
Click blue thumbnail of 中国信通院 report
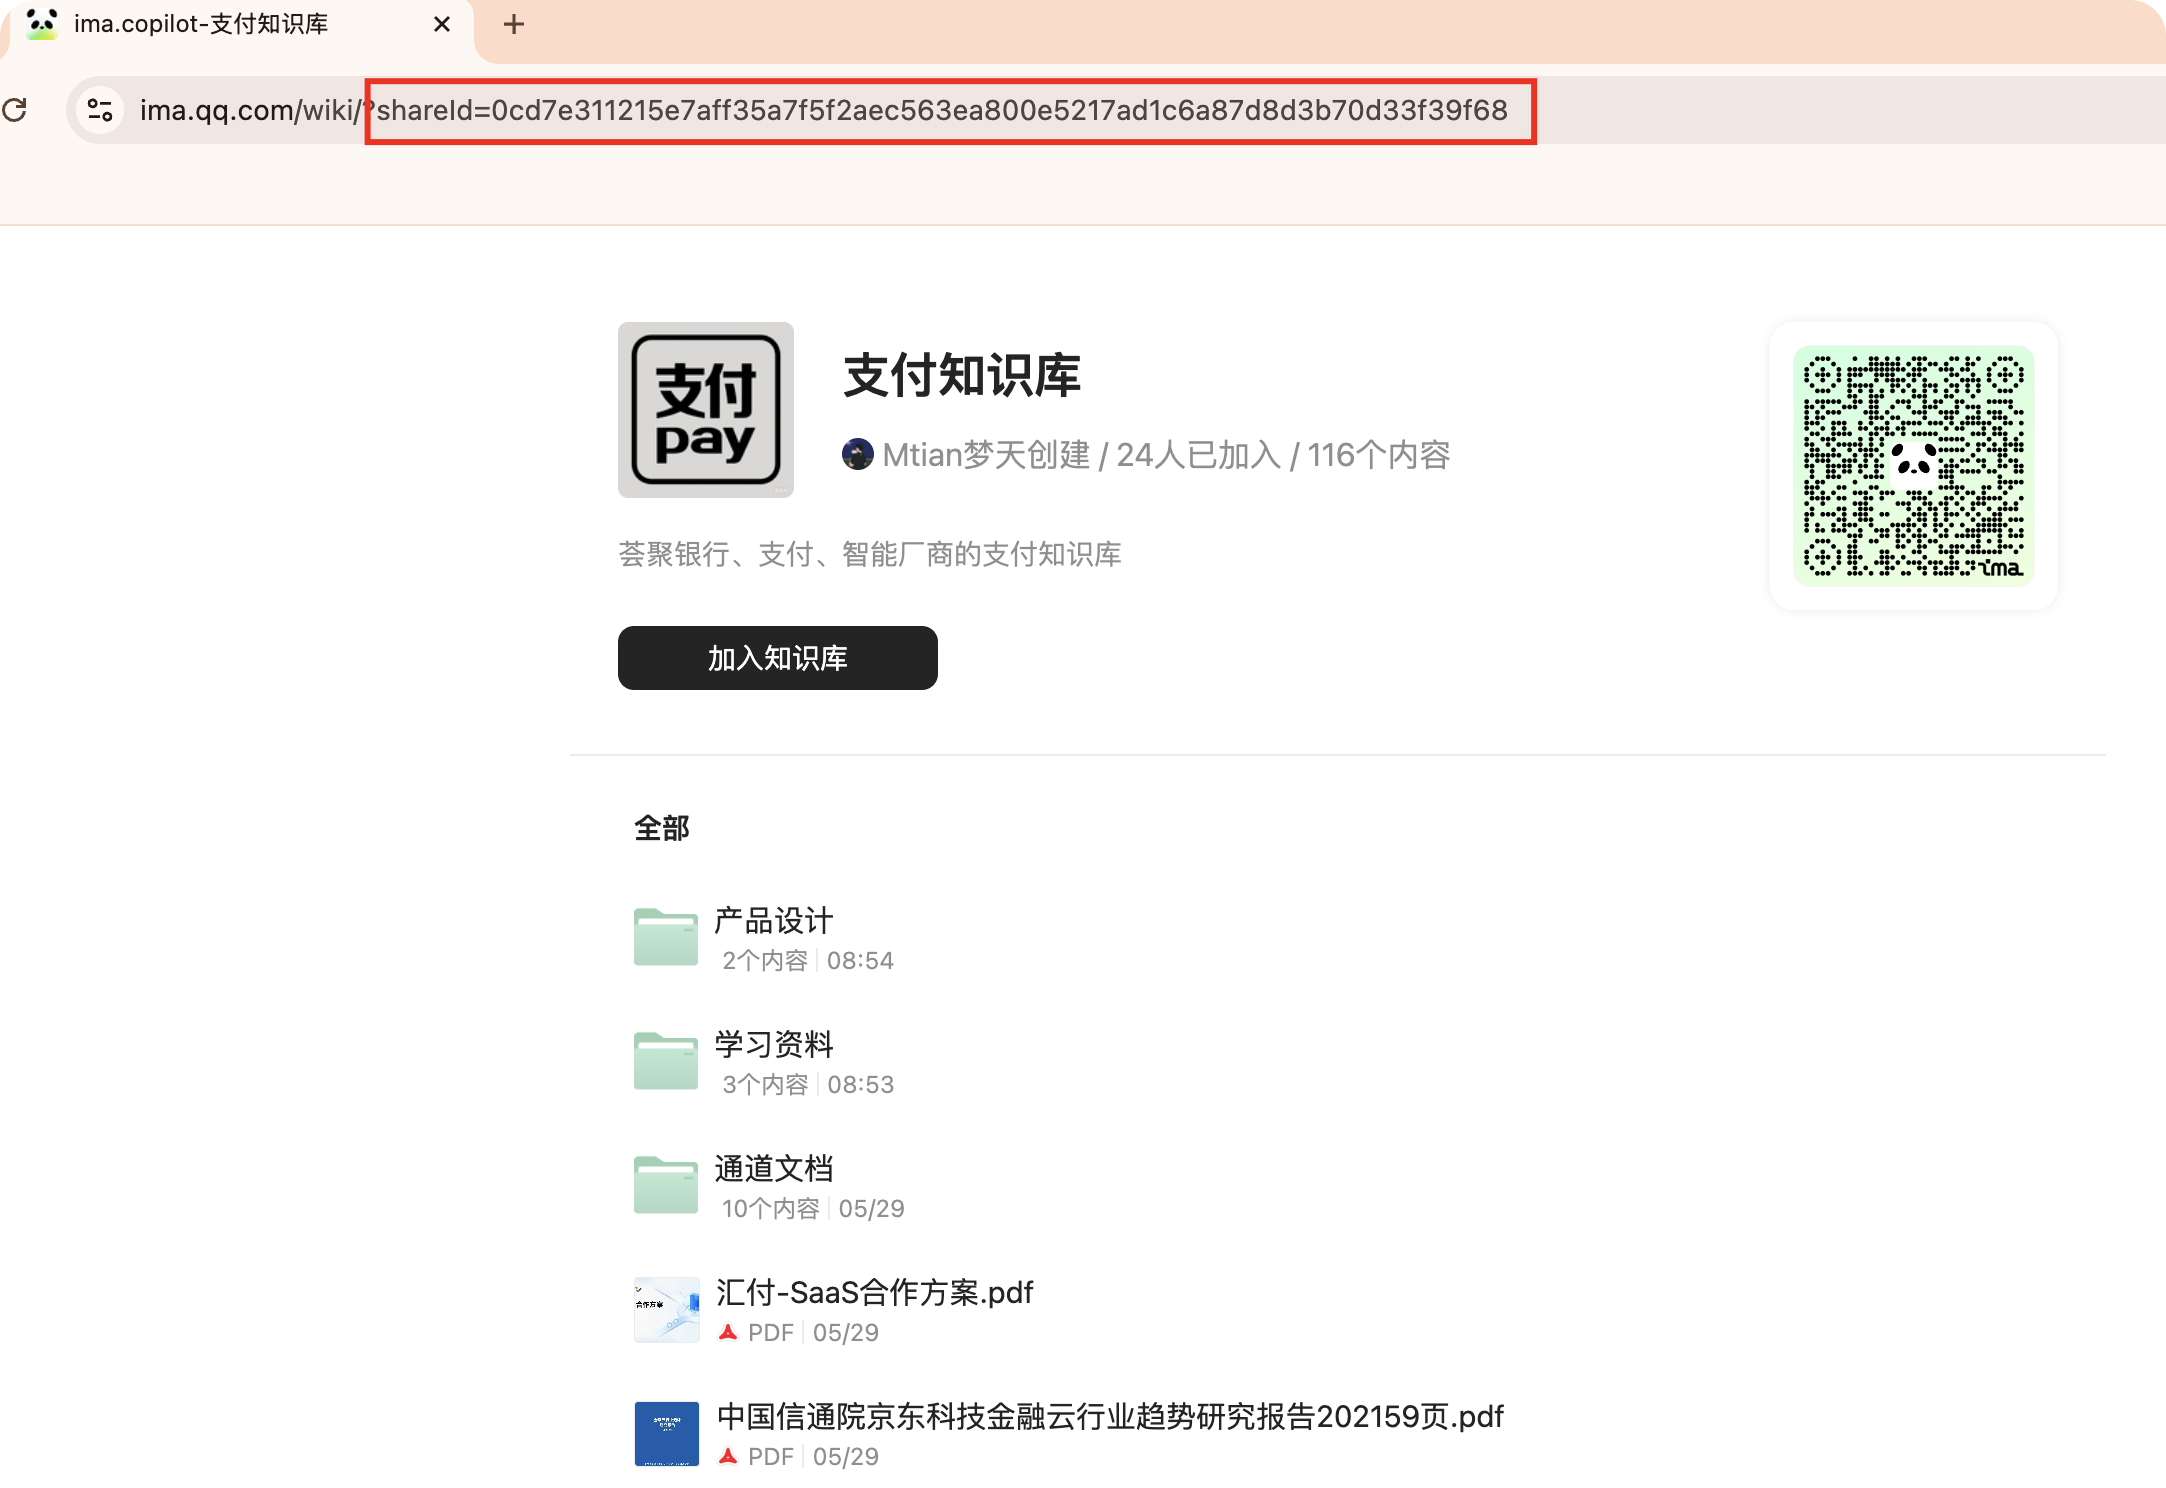point(667,1433)
